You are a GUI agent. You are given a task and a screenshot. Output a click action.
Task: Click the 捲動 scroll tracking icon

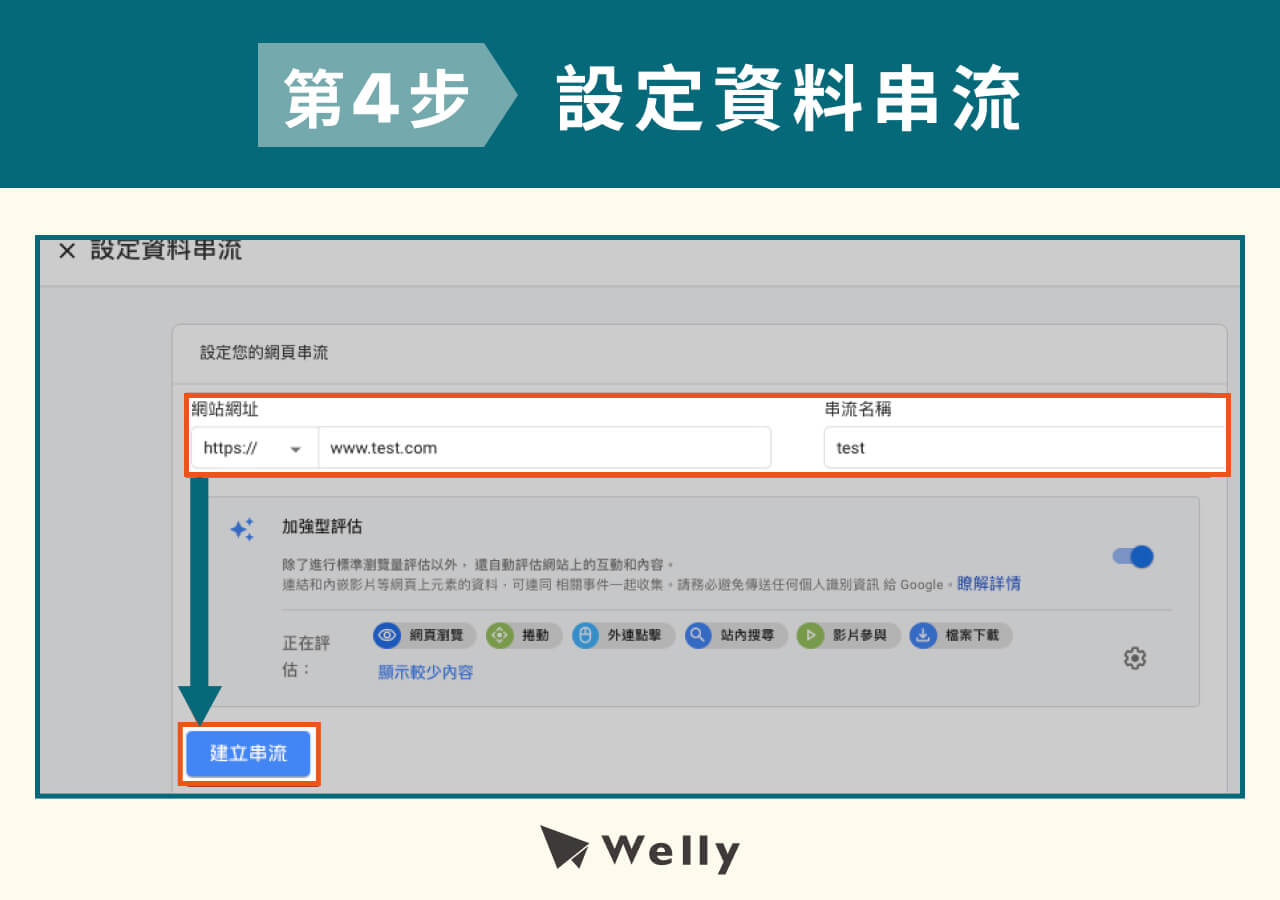click(x=500, y=636)
